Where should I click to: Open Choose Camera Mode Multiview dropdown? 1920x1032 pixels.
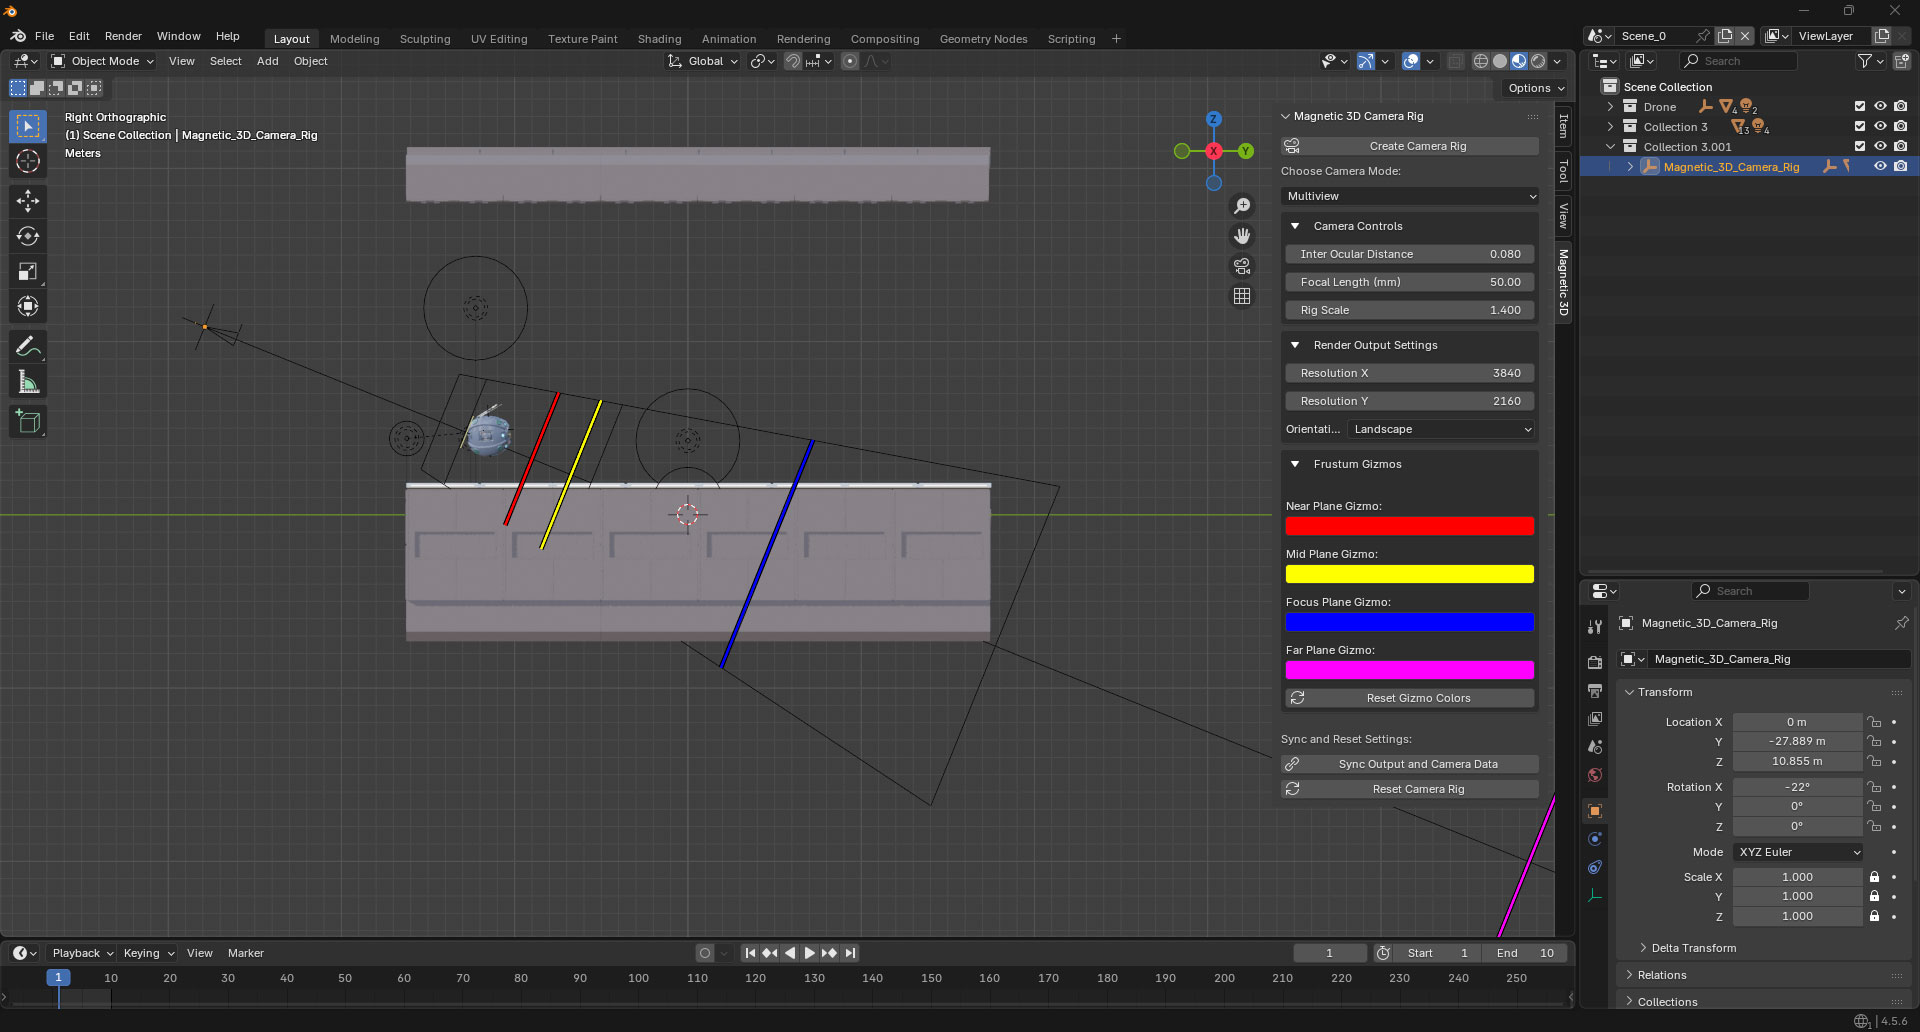tap(1410, 196)
